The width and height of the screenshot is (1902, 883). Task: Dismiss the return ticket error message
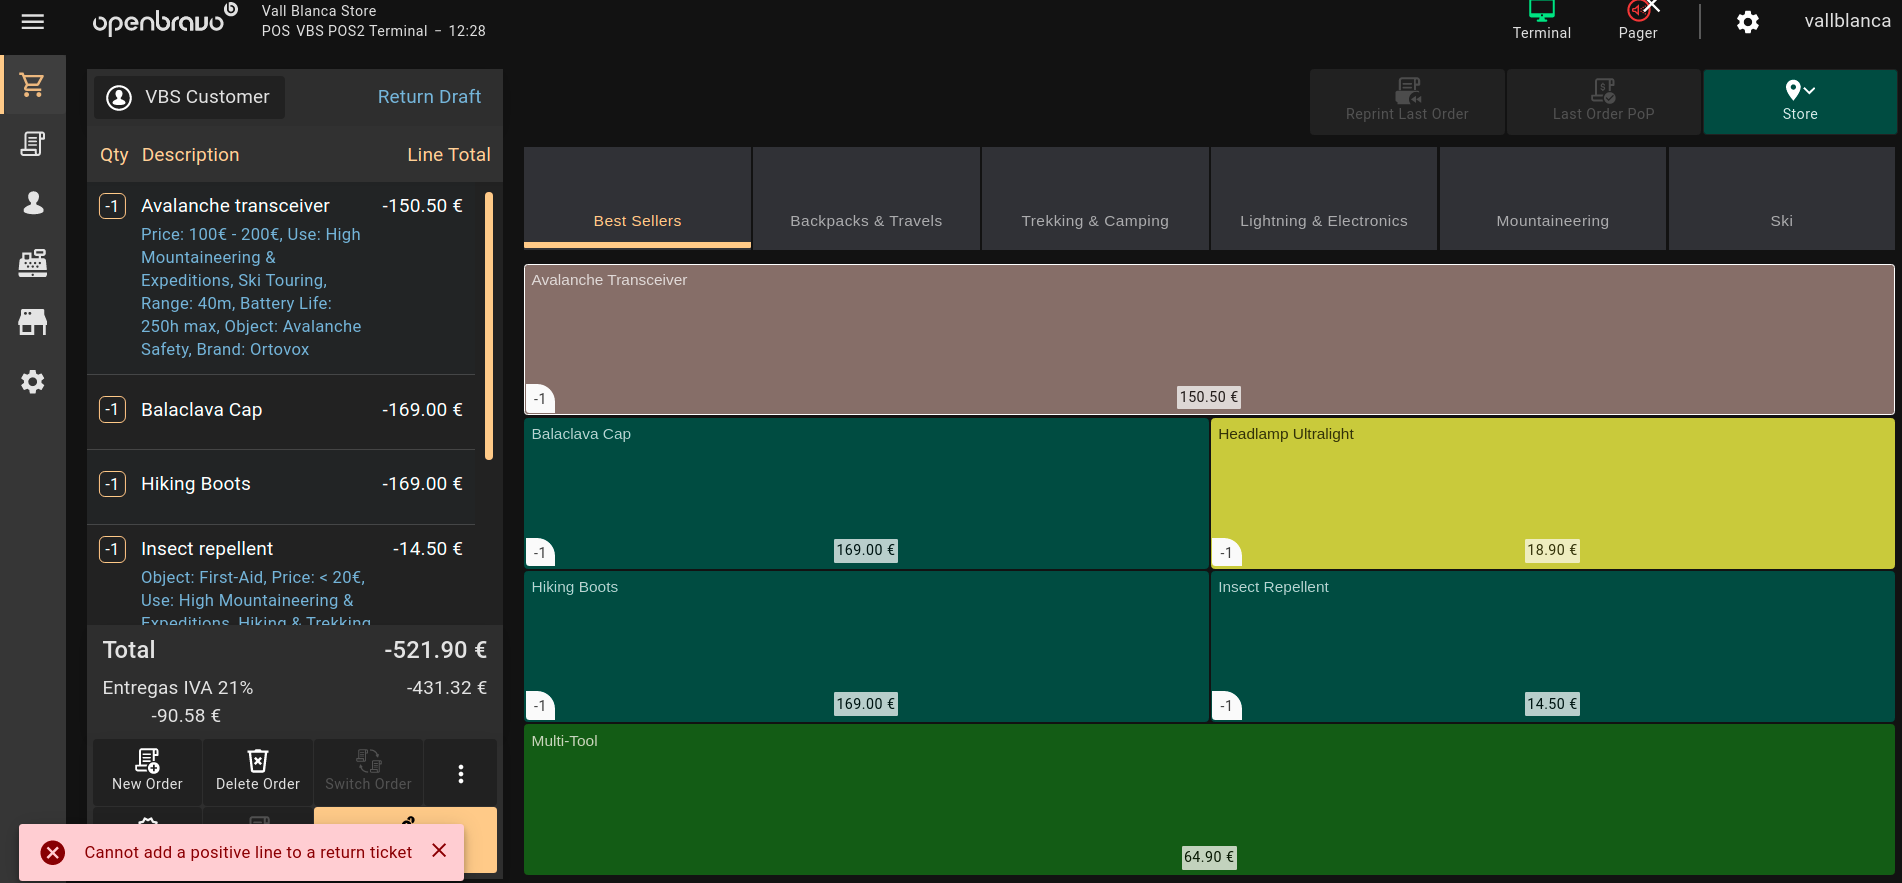click(x=439, y=851)
